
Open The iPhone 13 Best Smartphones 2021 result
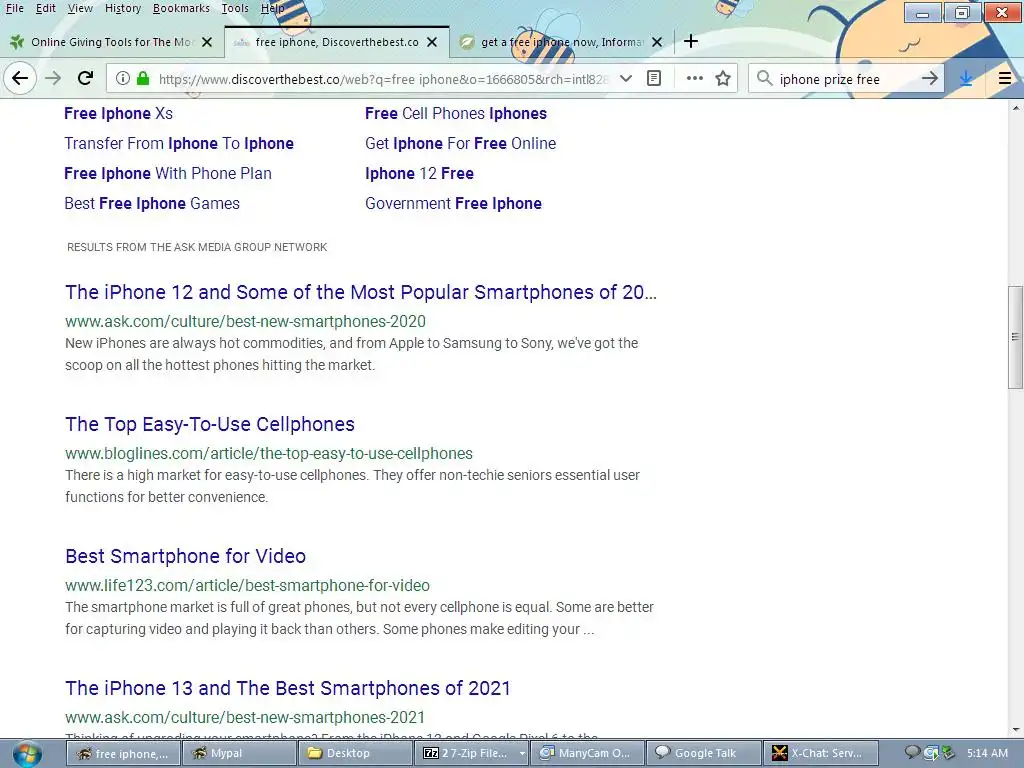(288, 688)
